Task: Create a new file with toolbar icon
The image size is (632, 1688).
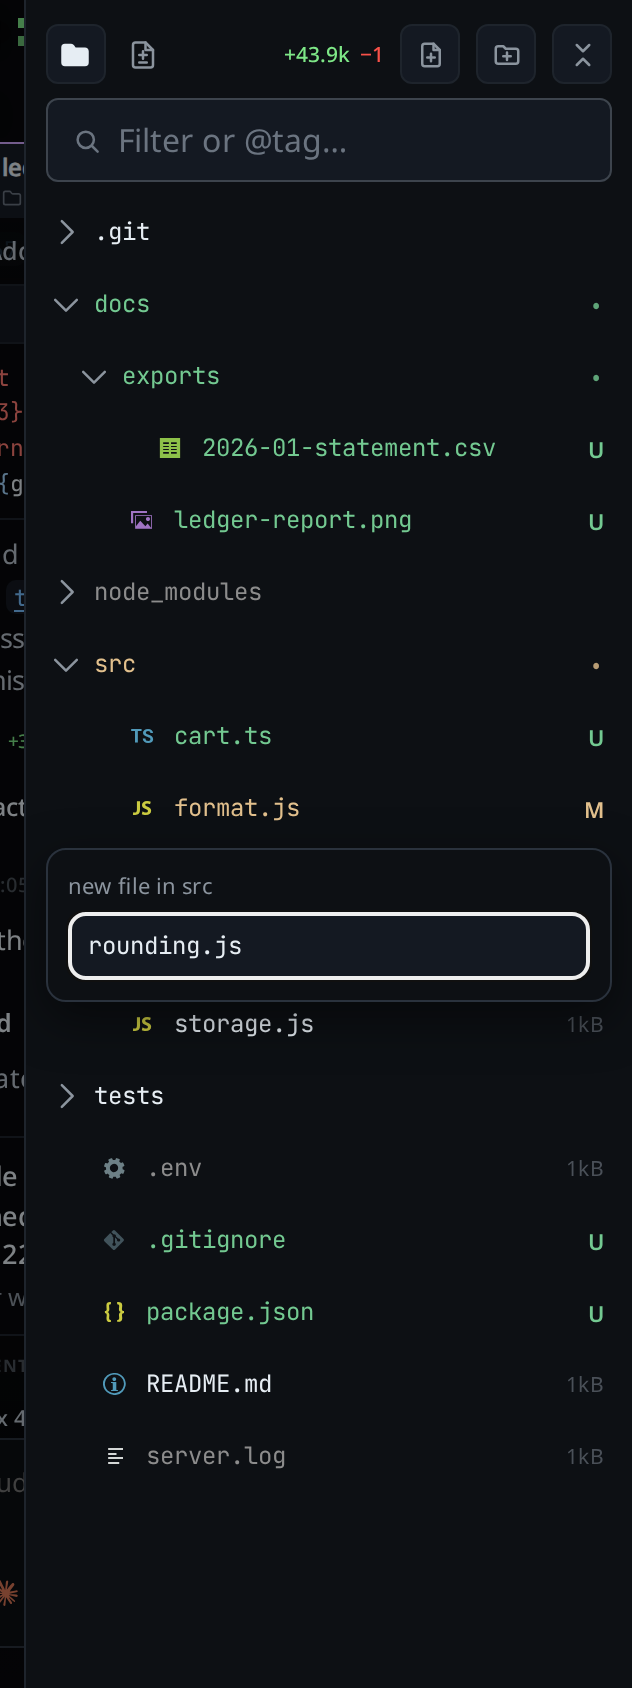Action: (430, 54)
